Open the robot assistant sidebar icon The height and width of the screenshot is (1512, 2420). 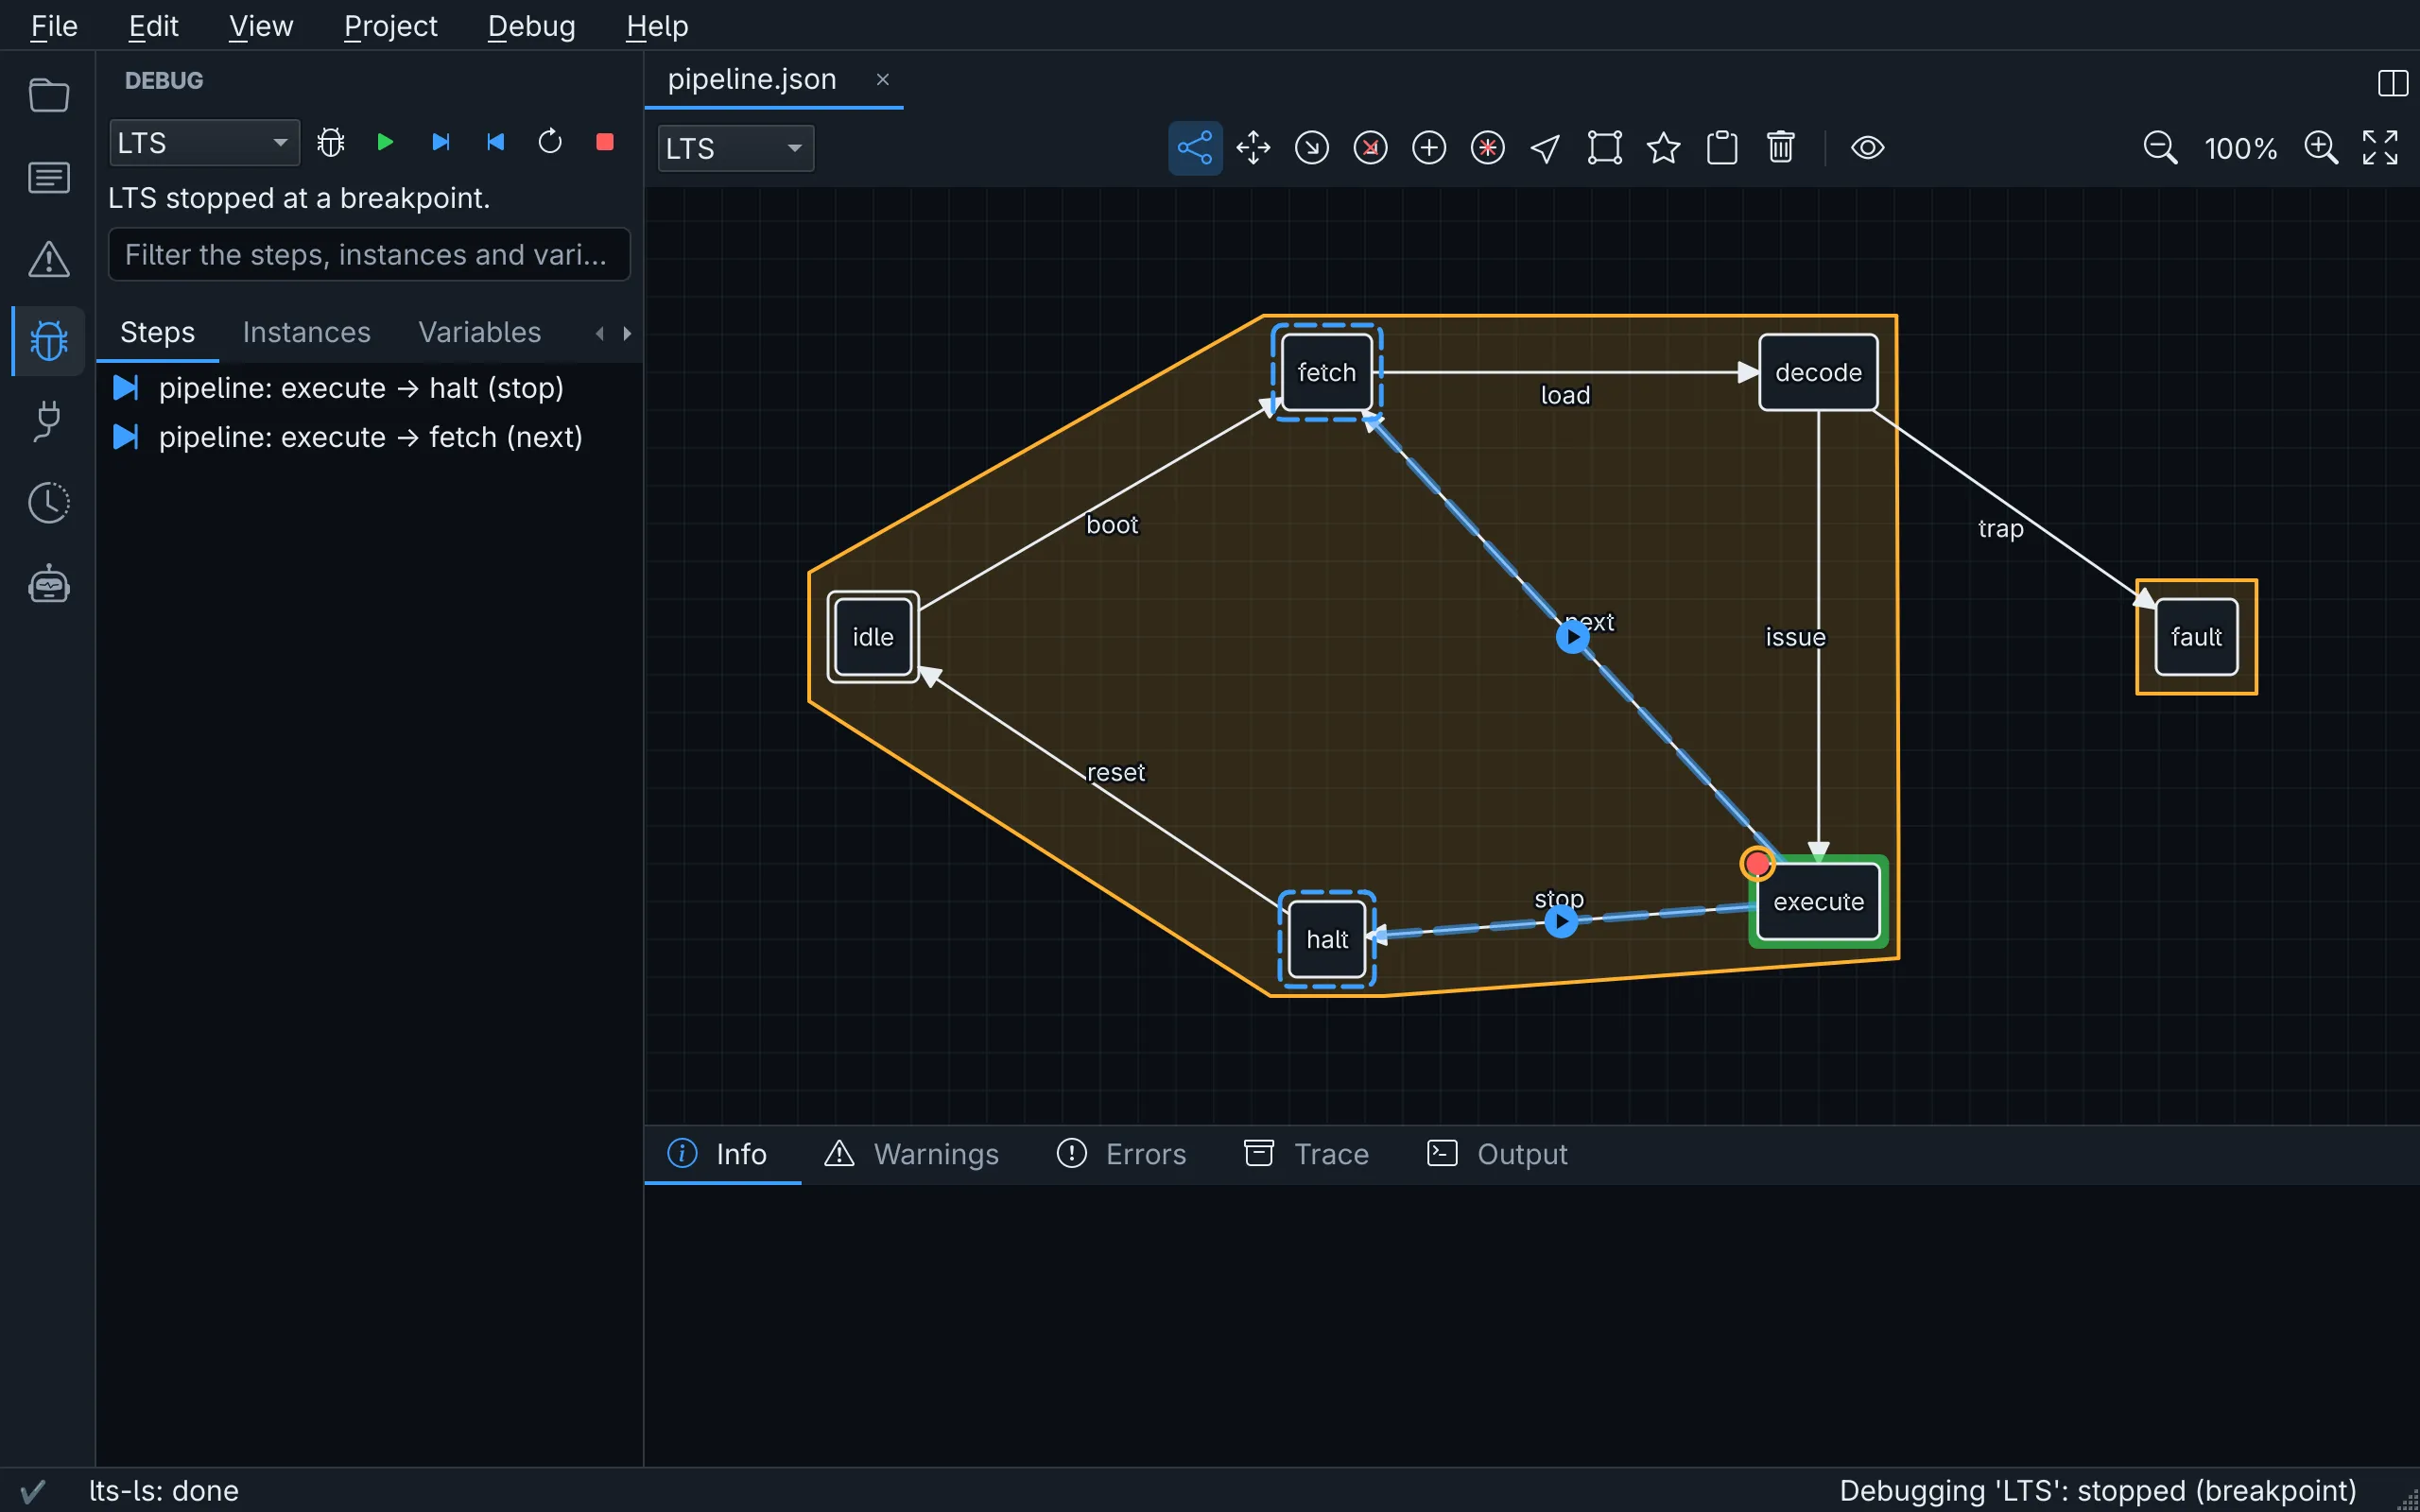[48, 584]
